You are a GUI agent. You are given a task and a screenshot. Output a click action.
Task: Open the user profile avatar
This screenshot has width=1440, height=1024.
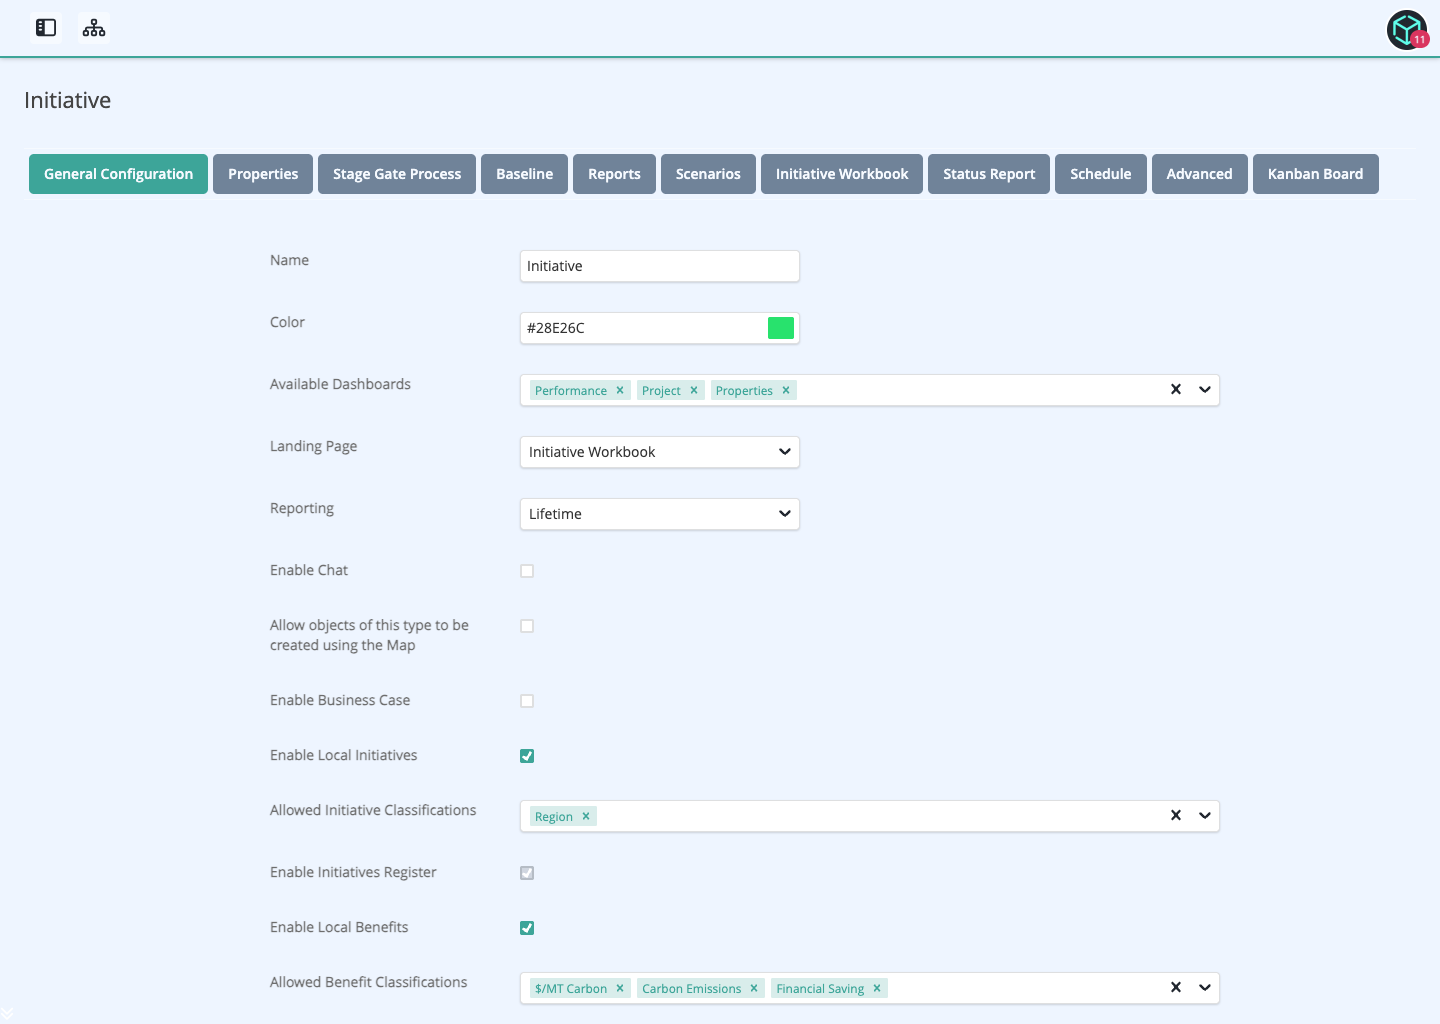[1407, 30]
